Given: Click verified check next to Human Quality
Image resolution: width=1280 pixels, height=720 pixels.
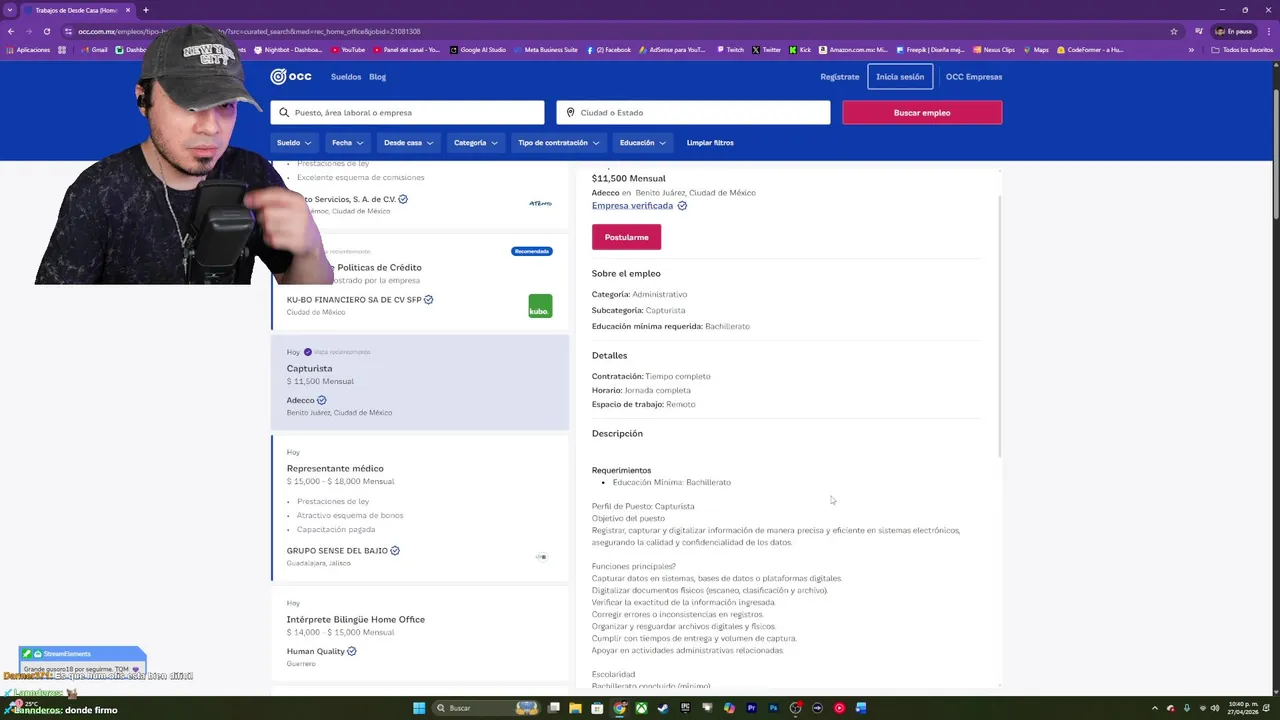Looking at the screenshot, I should 351,651.
